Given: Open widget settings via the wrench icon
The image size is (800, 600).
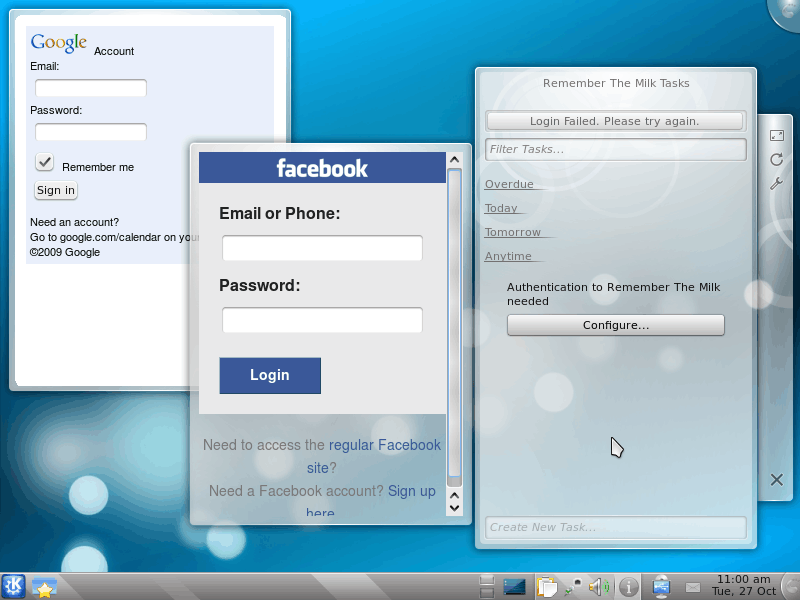Looking at the screenshot, I should (777, 184).
